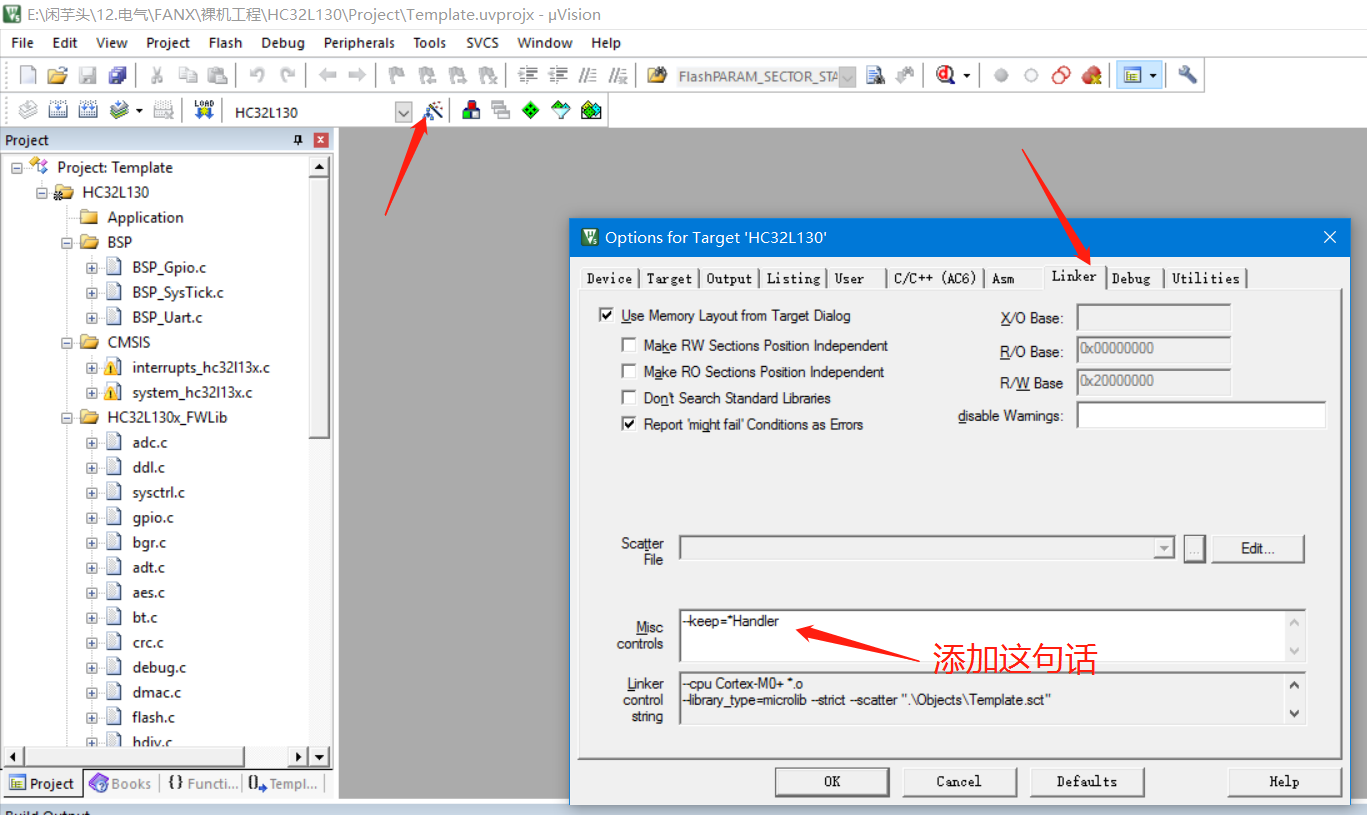The height and width of the screenshot is (815, 1367).
Task: Click OK in Options for Target
Action: (x=832, y=781)
